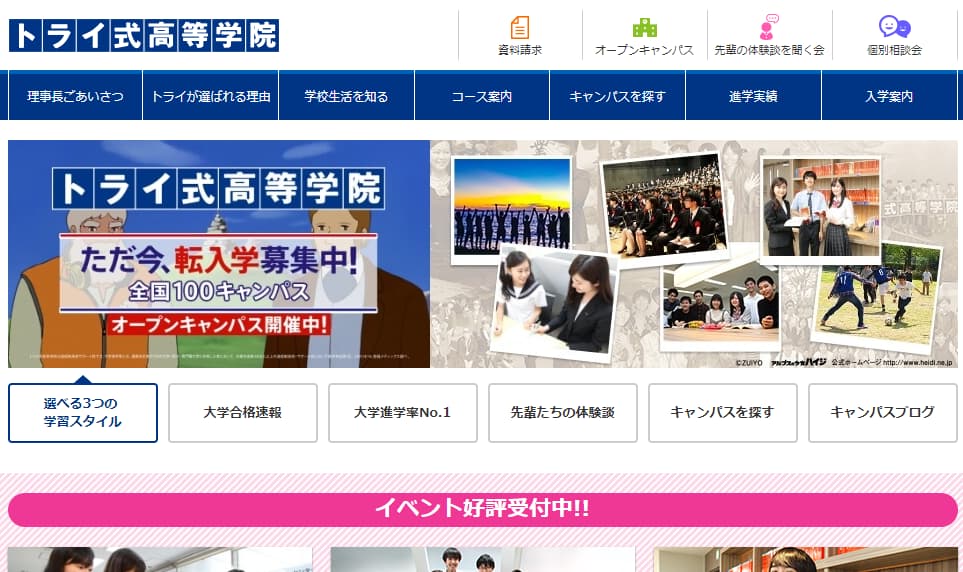963x572 pixels.
Task: Click the トライ式高等学院 header logo
Action: (144, 35)
